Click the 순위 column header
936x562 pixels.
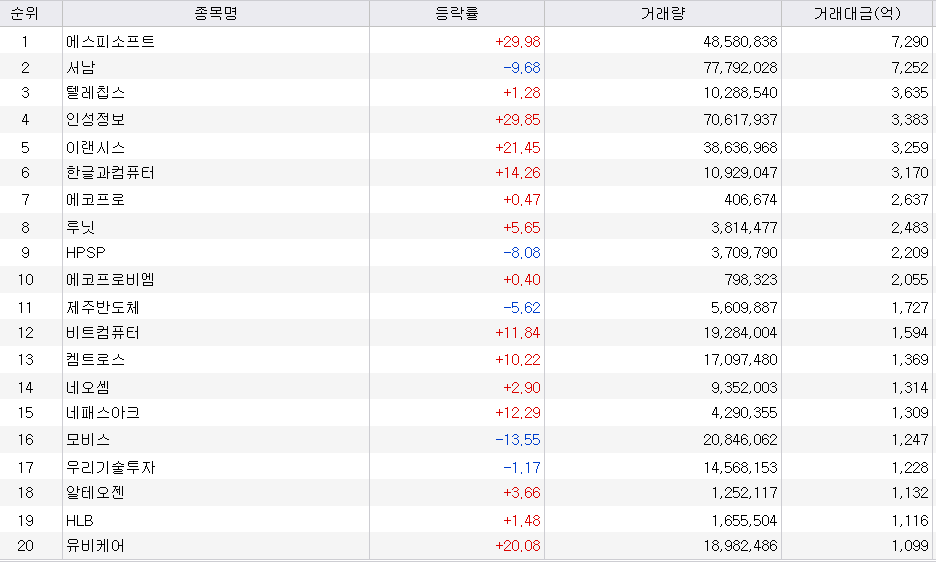coord(25,13)
